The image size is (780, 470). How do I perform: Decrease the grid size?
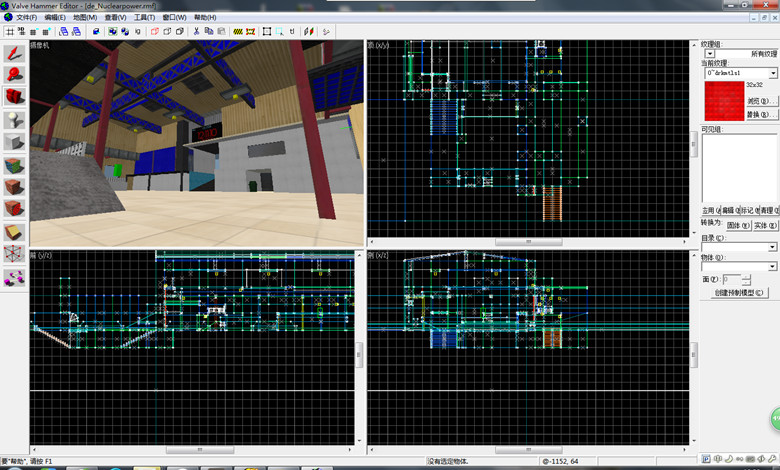(x=33, y=32)
